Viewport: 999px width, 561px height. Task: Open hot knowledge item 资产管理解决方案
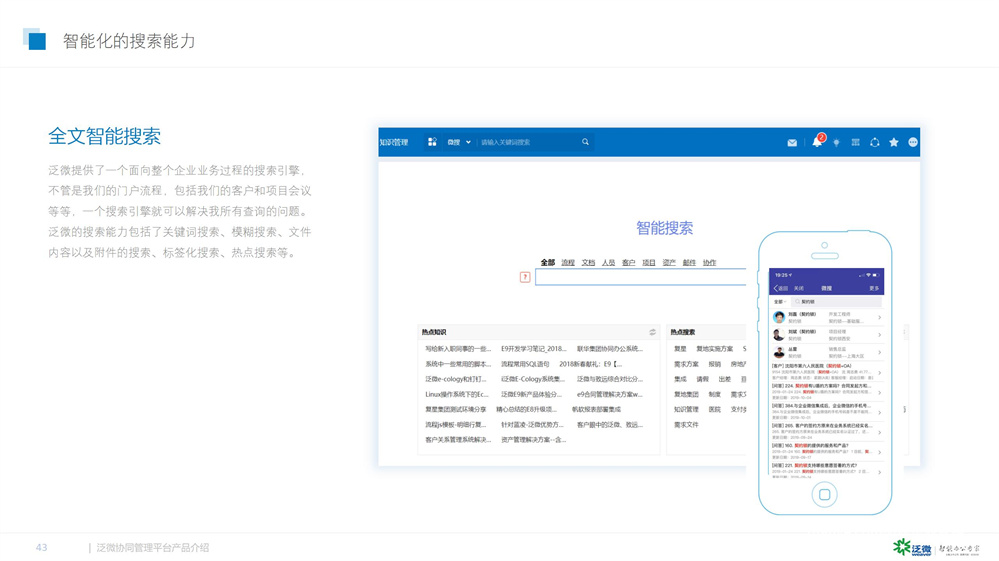click(x=533, y=439)
